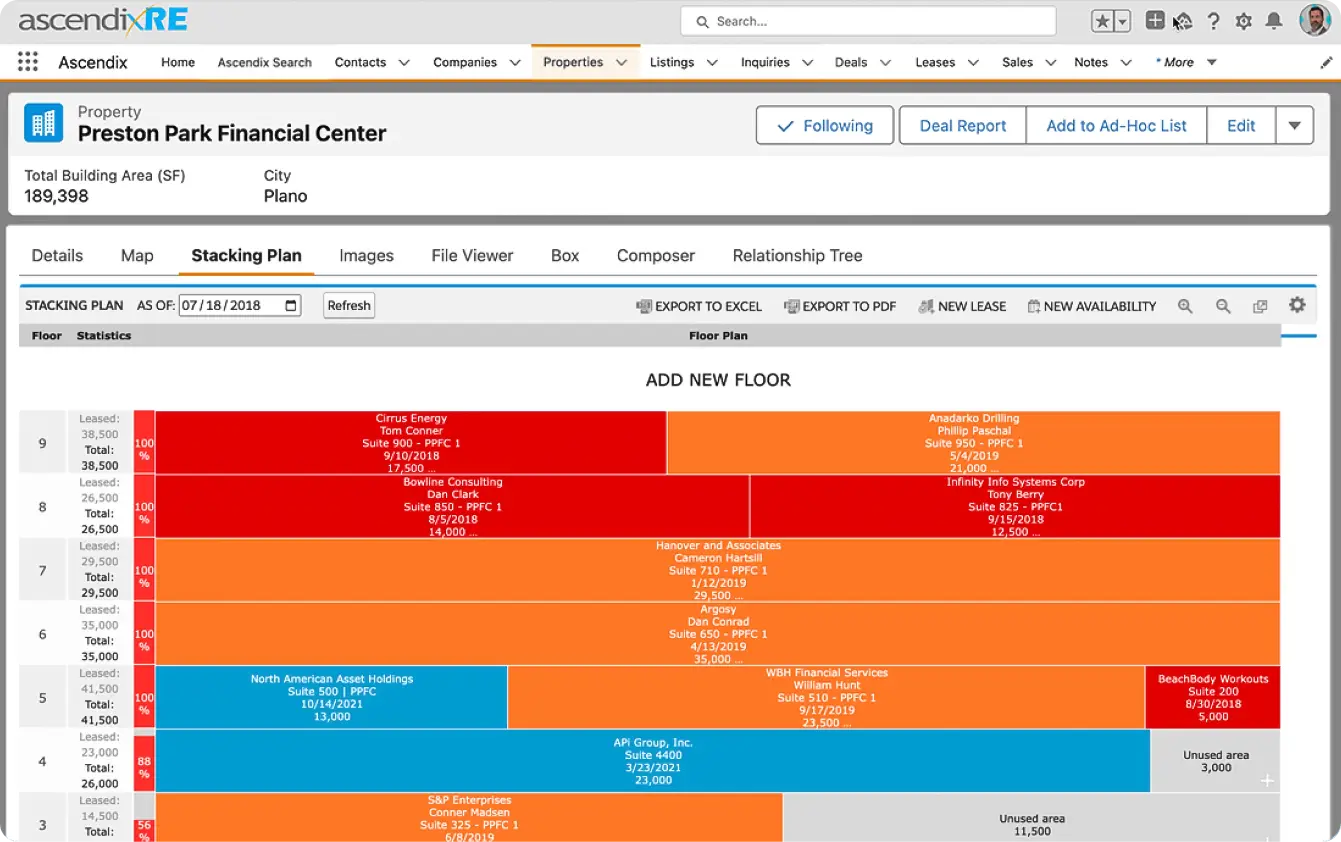This screenshot has height=842, width=1341.
Task: Add space to floor 4 unused area plus
Action: coord(1267,781)
